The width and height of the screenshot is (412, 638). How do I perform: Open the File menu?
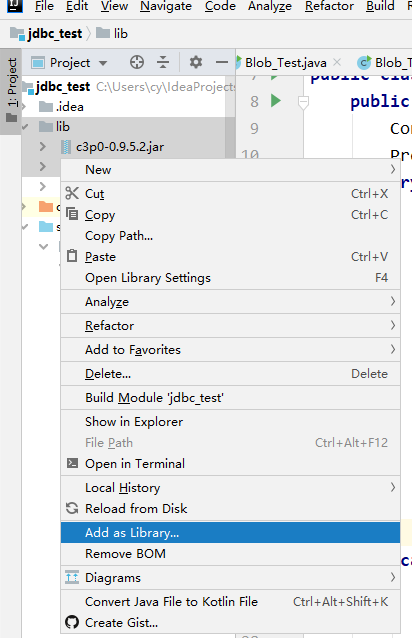coord(44,6)
